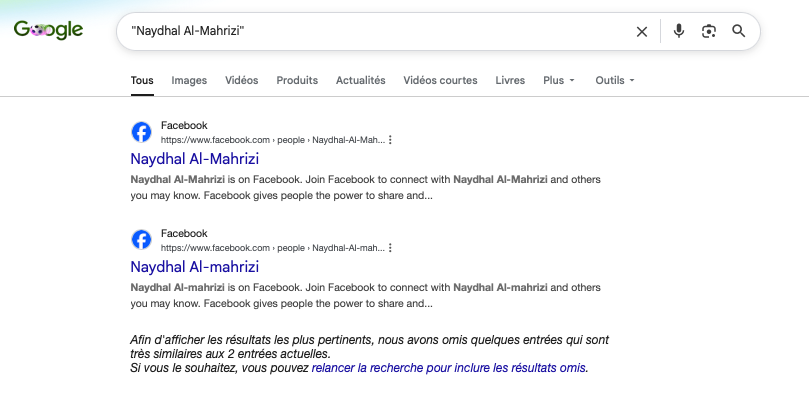Expand the Outils dropdown
This screenshot has width=809, height=406.
pyautogui.click(x=615, y=80)
